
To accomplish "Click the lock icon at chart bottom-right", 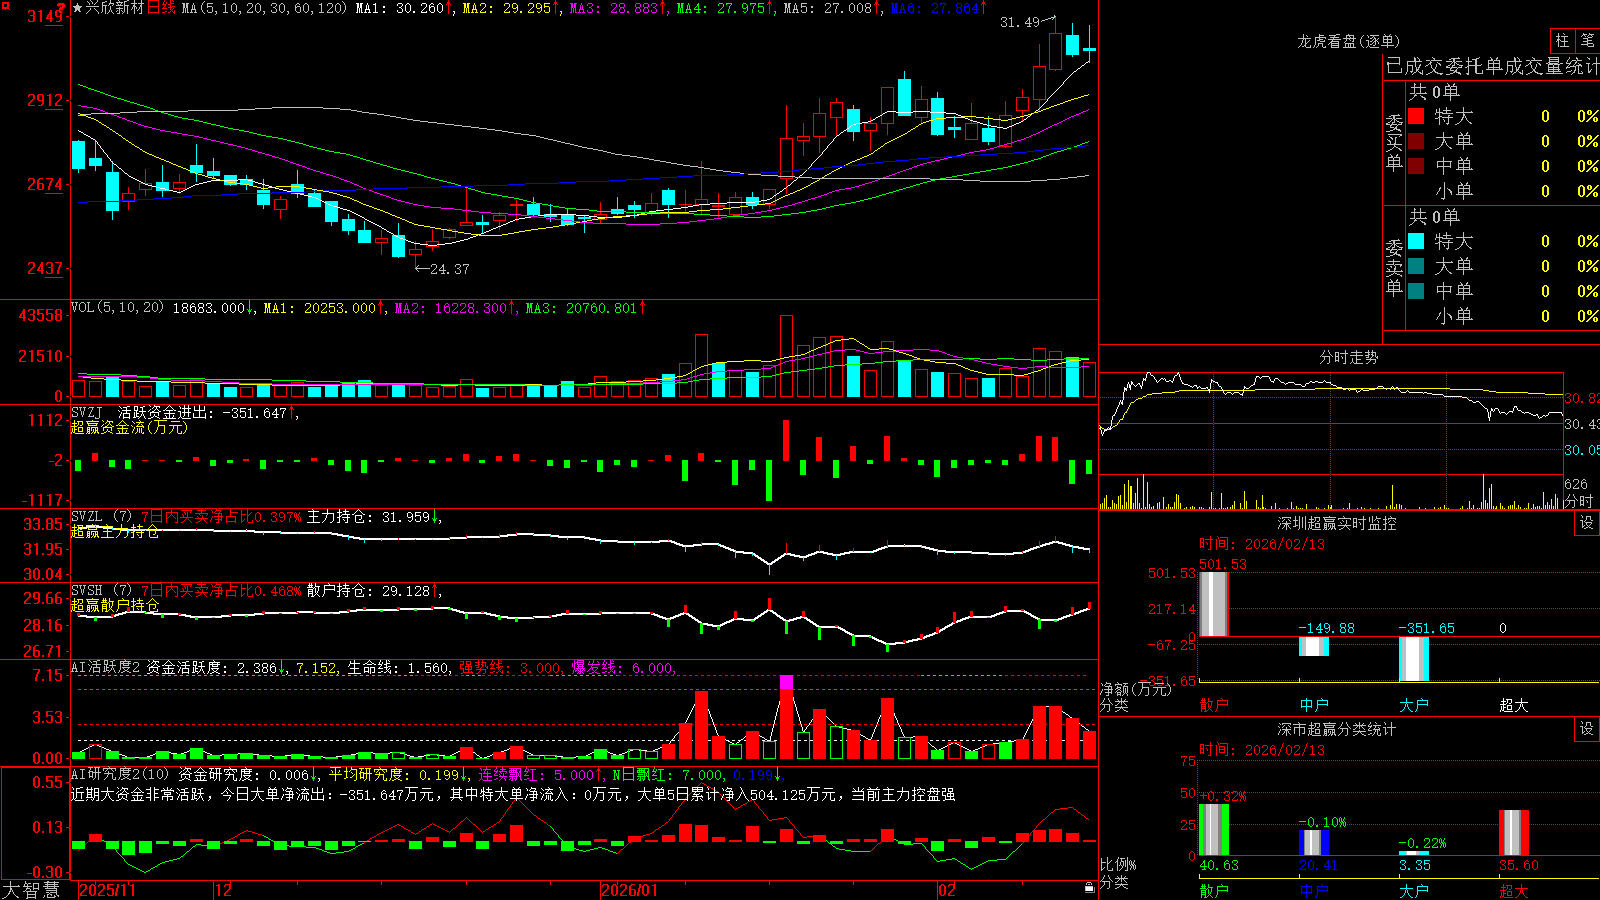I will (1089, 888).
